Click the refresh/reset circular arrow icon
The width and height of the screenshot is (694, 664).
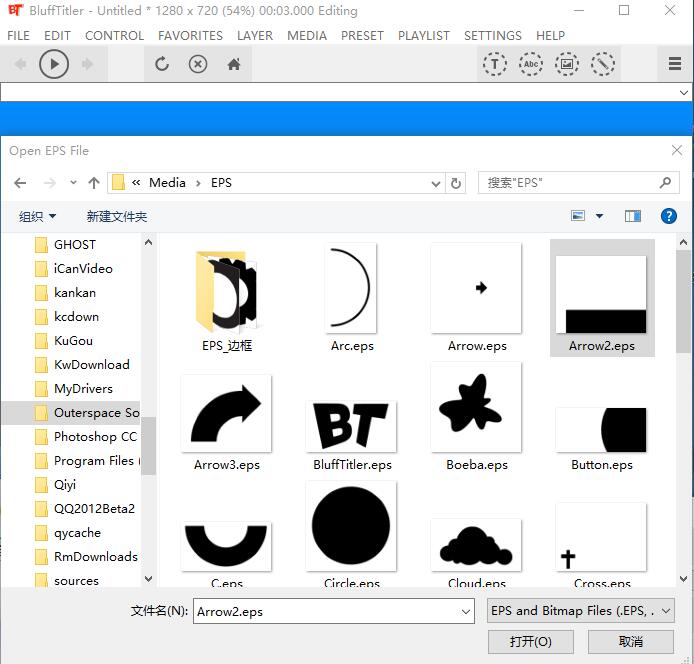point(162,64)
